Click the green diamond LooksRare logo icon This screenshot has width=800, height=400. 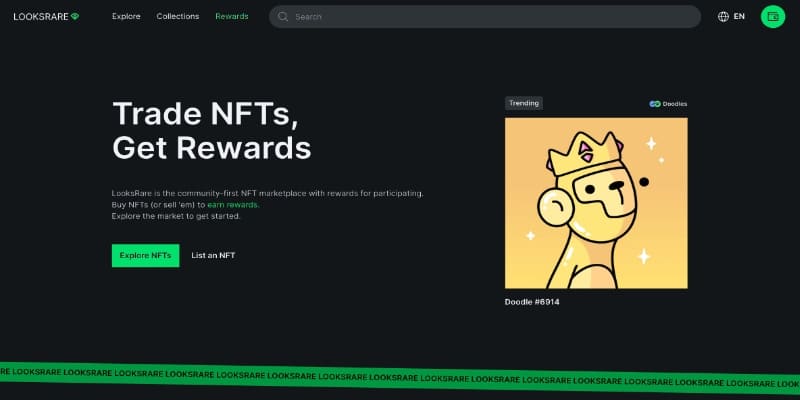click(75, 16)
